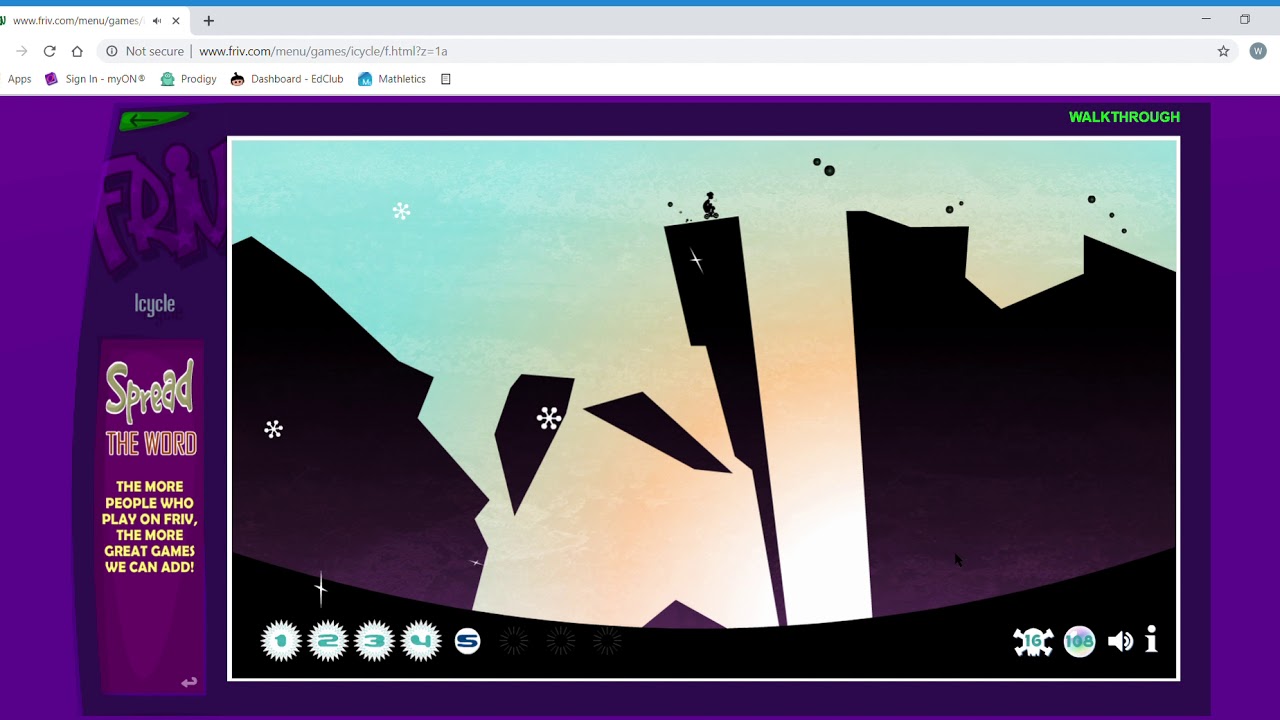Click the cyclist character on the cliff
This screenshot has height=720, width=1280.
click(x=709, y=206)
